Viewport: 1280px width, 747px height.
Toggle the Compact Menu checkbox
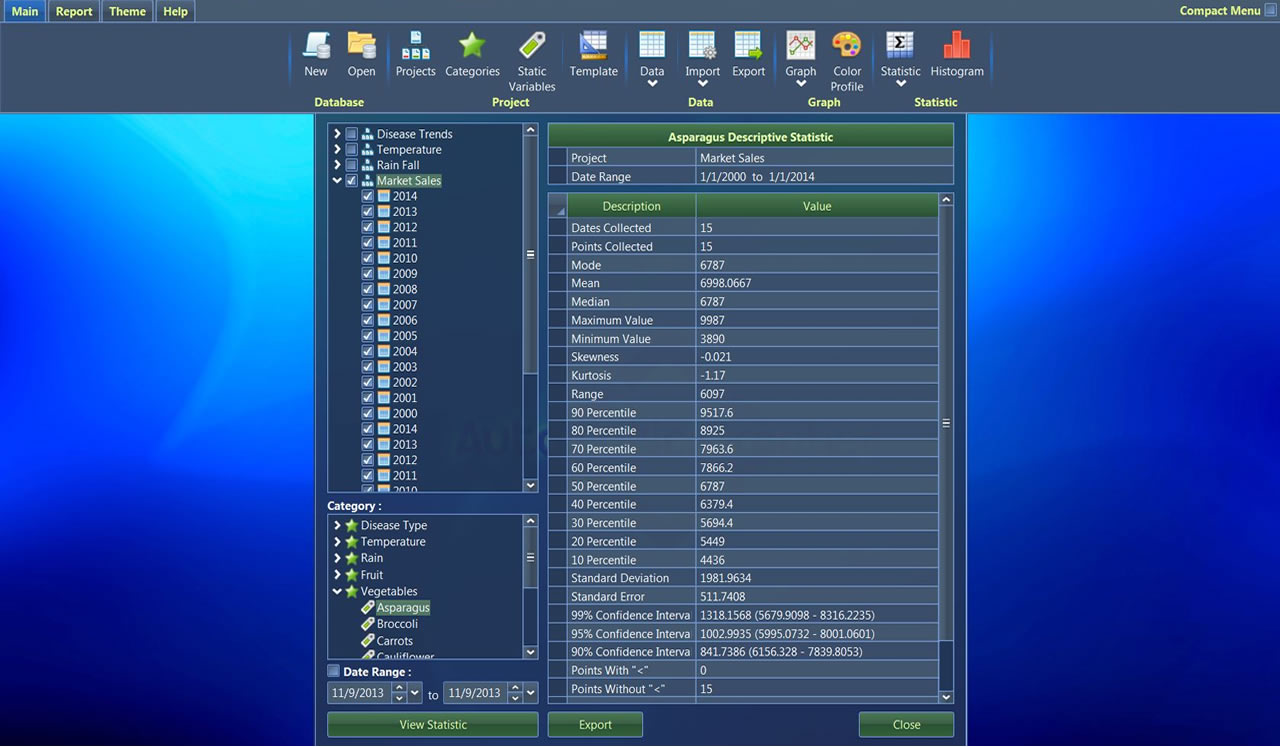pyautogui.click(x=1270, y=11)
